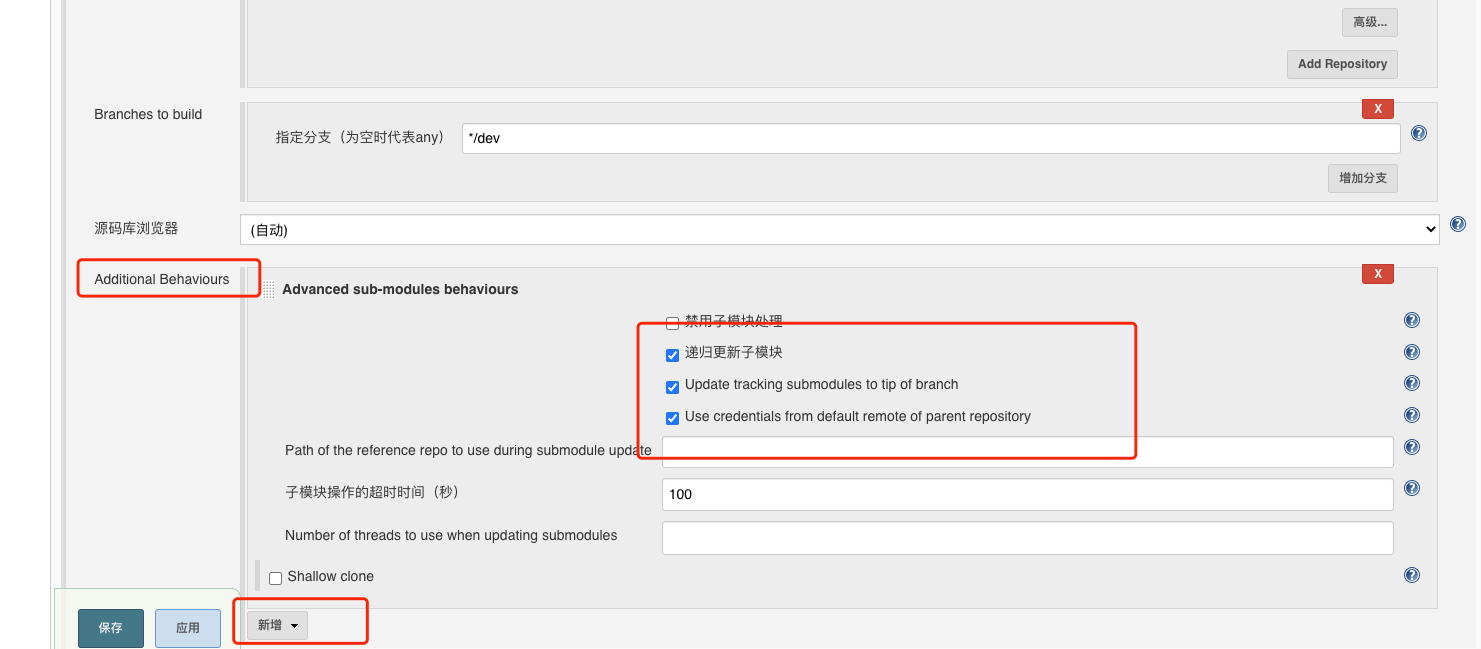This screenshot has width=1481, height=649.
Task: Grab the drag handle beside Advanced sub-modules behaviours
Action: (x=269, y=289)
